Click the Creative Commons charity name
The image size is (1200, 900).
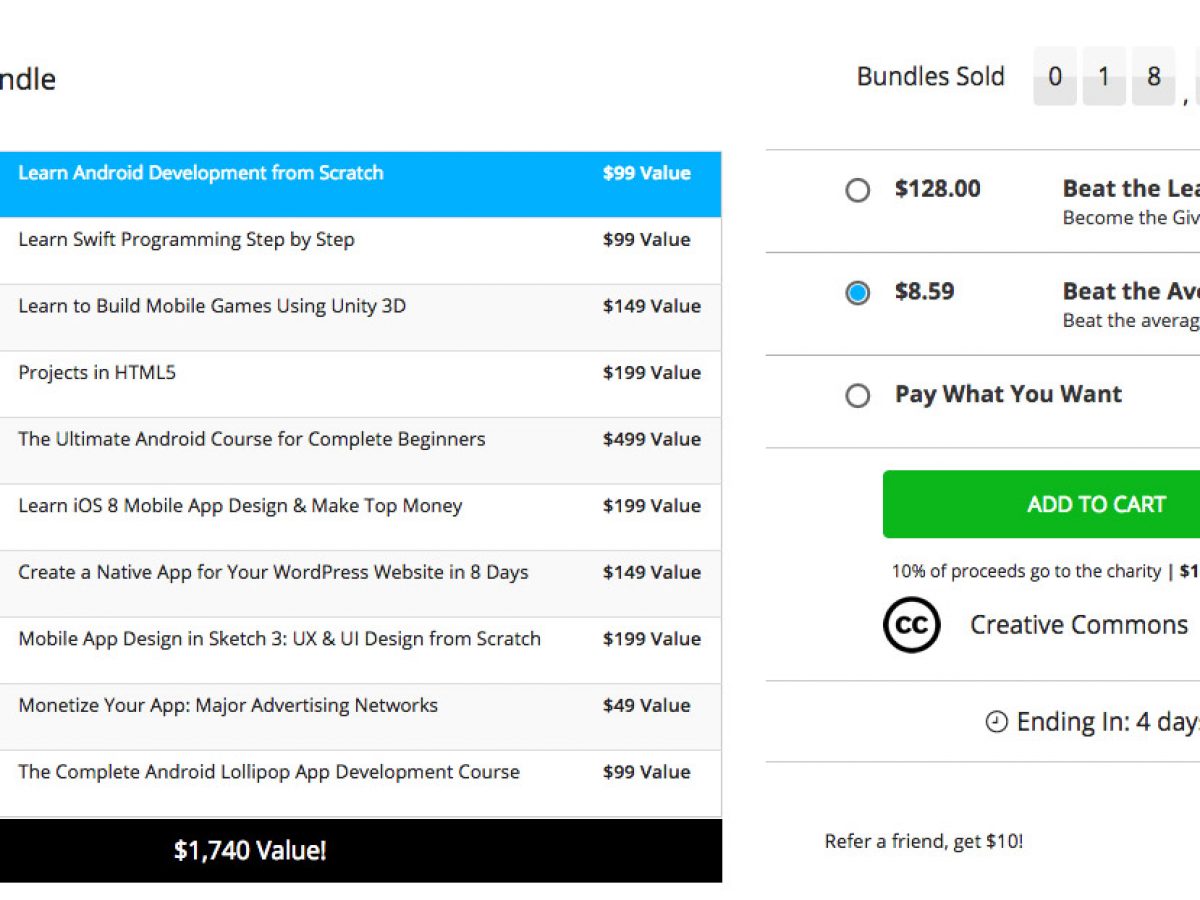pos(1078,625)
